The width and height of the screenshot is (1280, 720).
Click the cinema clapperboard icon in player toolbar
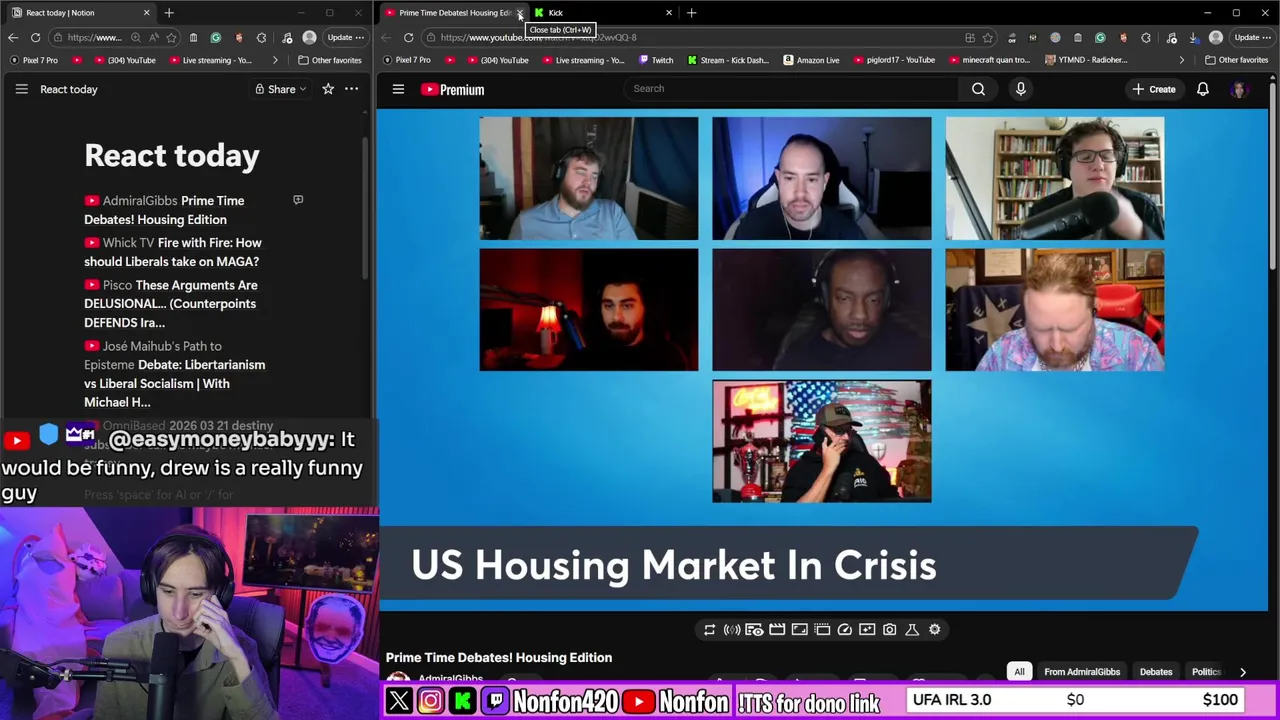click(x=777, y=629)
